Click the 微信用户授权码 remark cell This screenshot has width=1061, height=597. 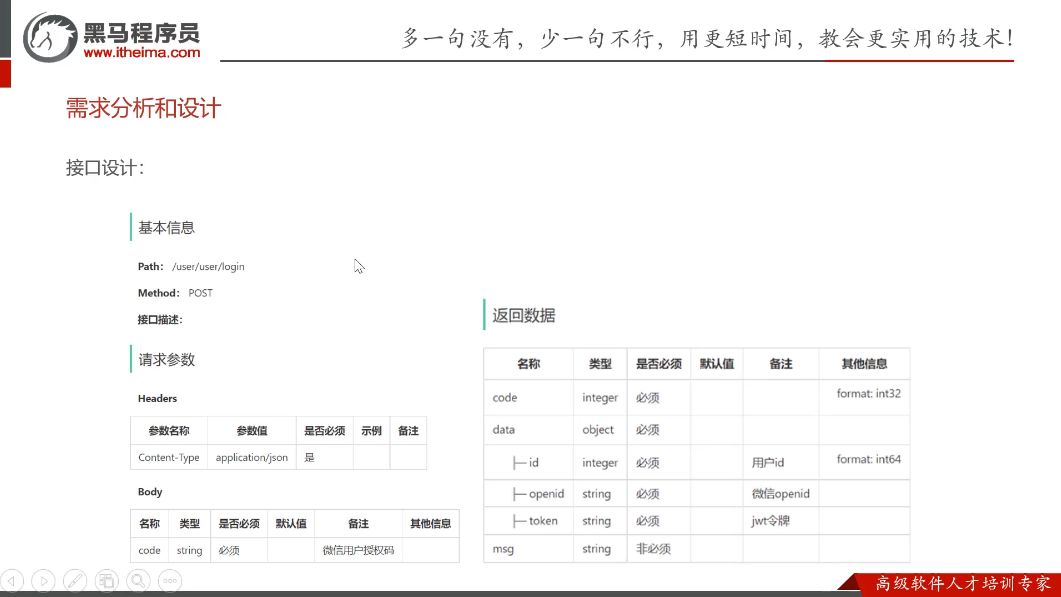pyautogui.click(x=358, y=550)
